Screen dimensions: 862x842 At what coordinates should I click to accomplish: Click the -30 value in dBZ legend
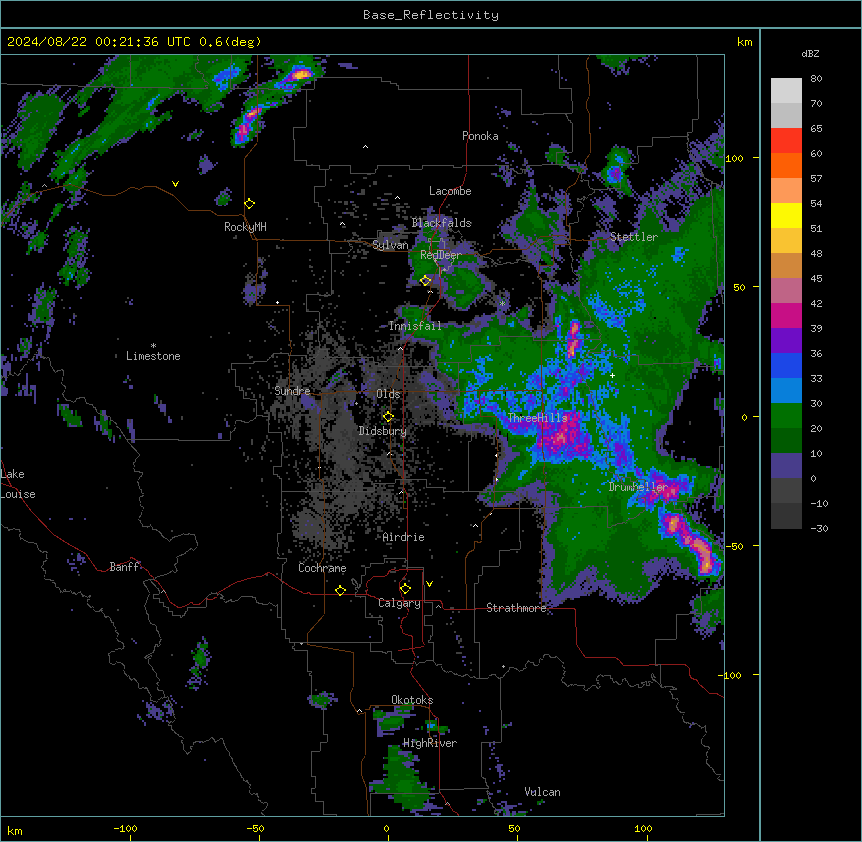pyautogui.click(x=819, y=529)
